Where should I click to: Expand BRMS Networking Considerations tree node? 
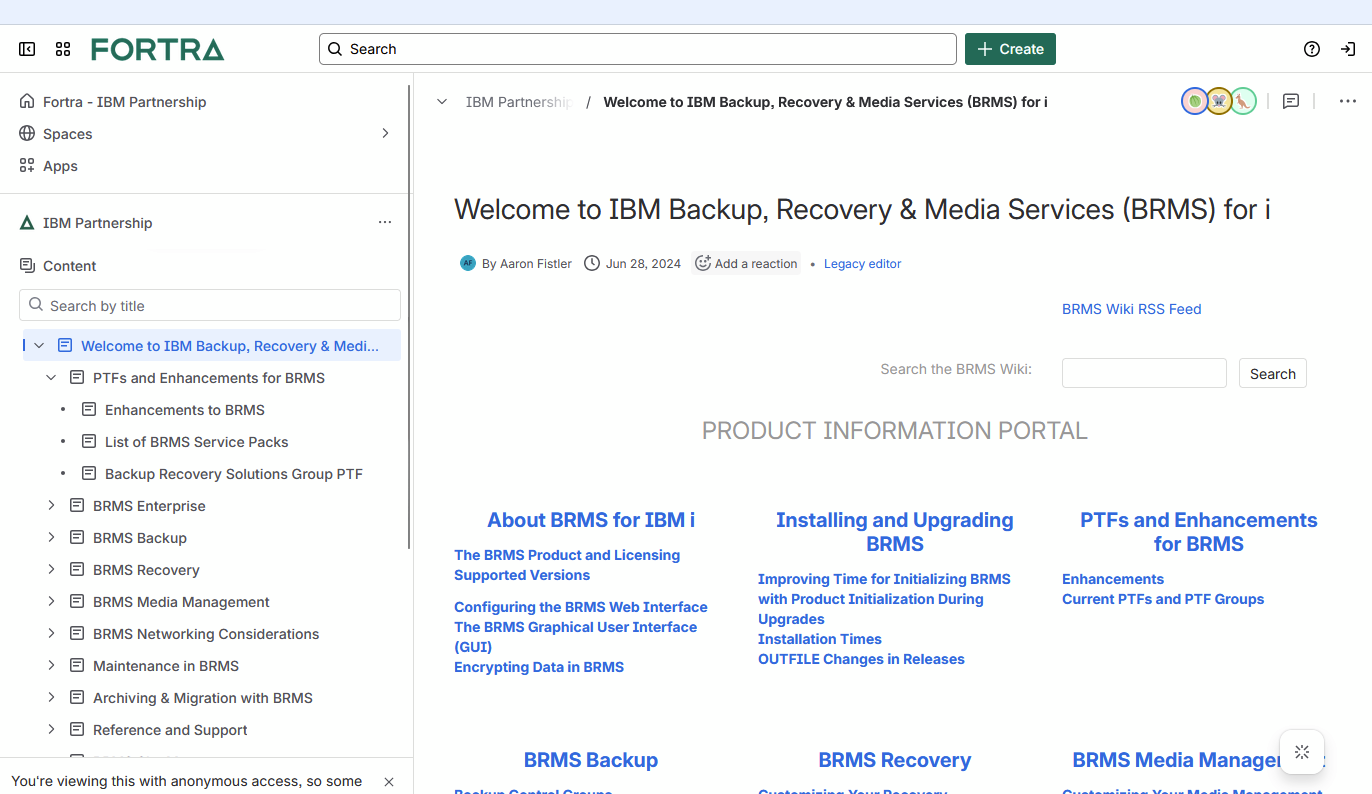(x=51, y=634)
